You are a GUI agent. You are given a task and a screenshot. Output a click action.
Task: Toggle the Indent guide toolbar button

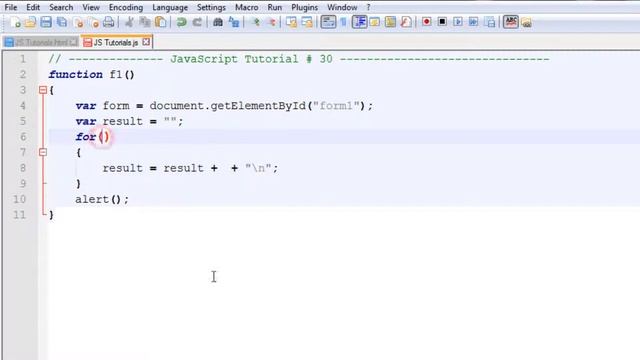[x=360, y=22]
